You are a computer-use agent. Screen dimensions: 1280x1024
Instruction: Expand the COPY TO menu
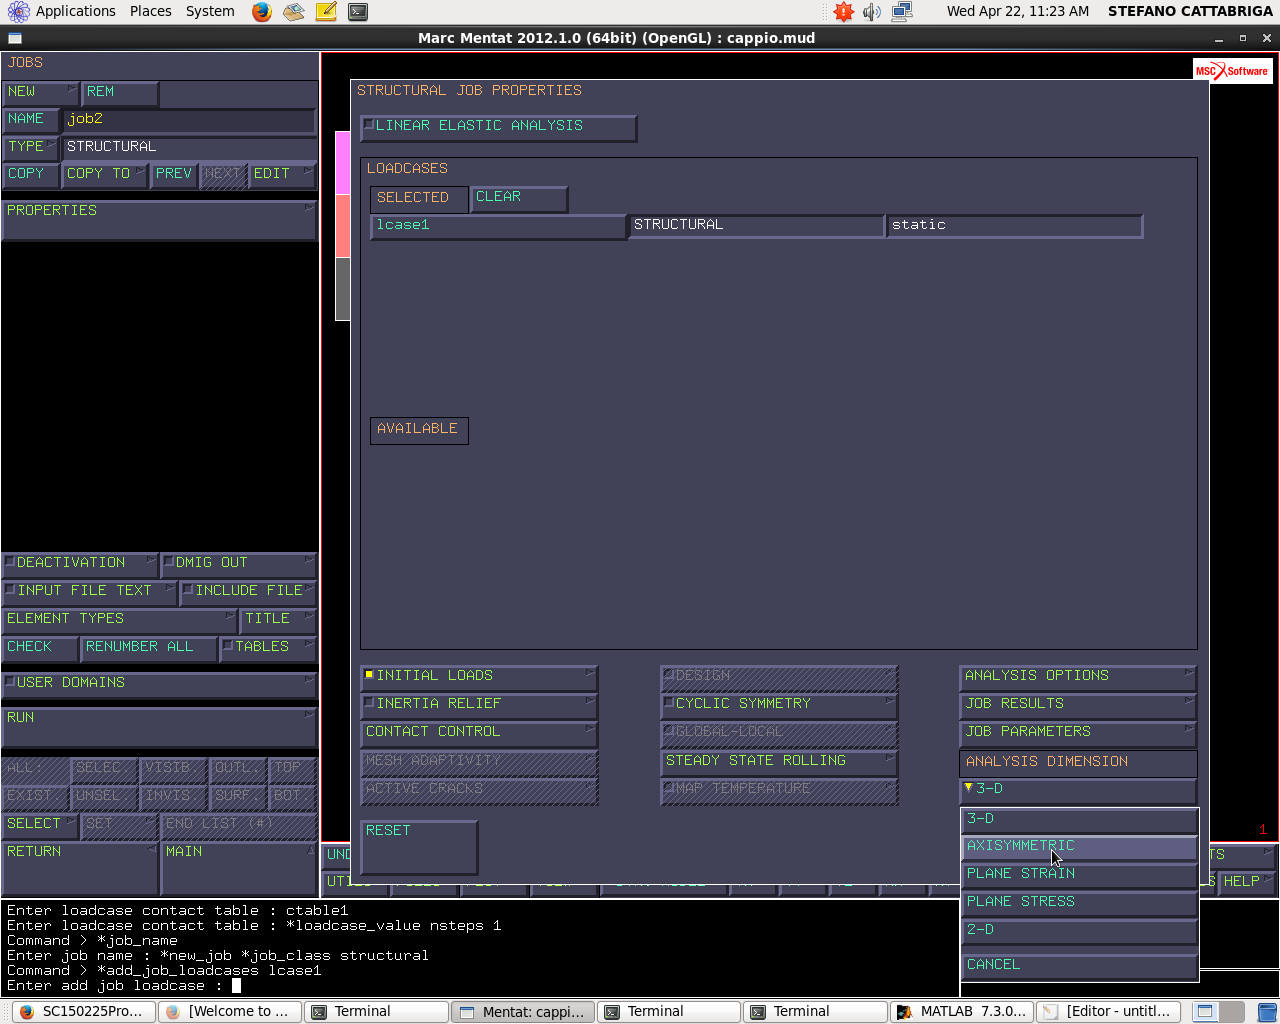pos(104,175)
